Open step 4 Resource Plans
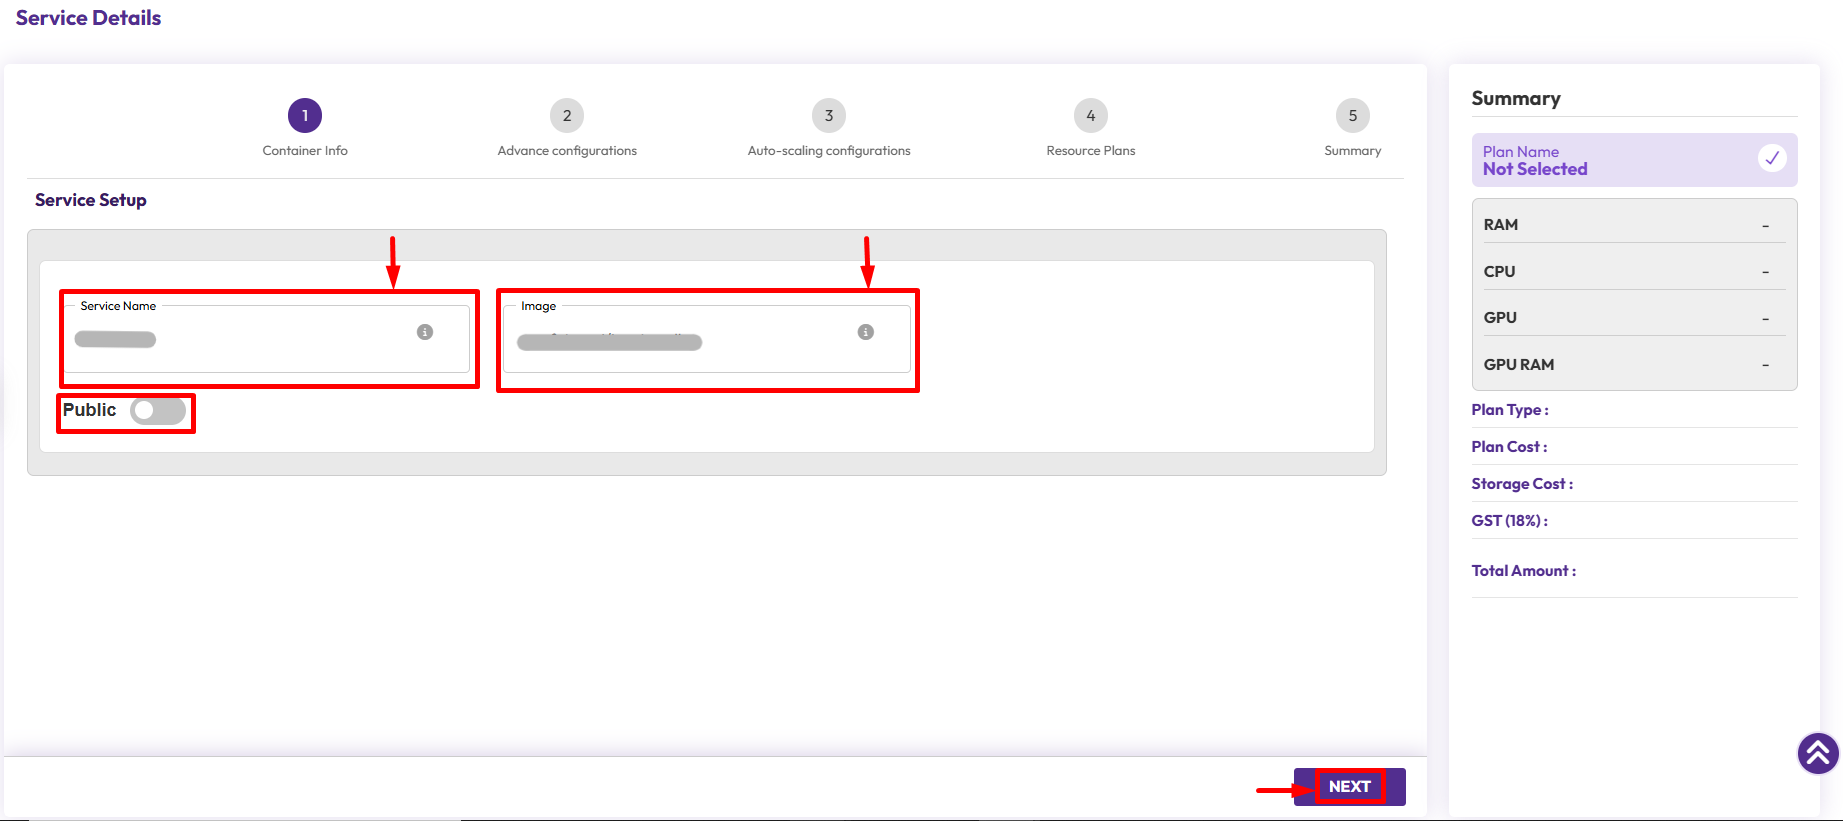This screenshot has height=821, width=1843. (x=1091, y=116)
